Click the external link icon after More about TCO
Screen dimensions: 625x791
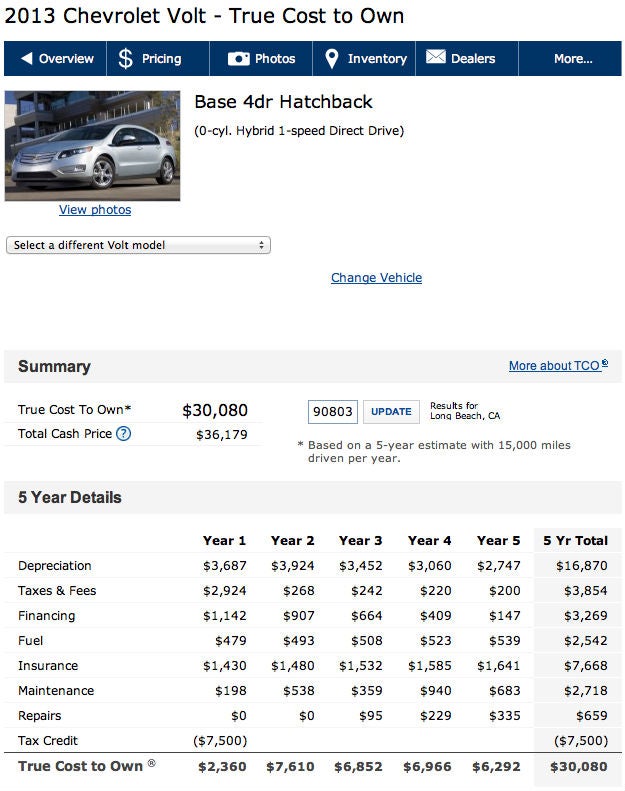tap(605, 363)
